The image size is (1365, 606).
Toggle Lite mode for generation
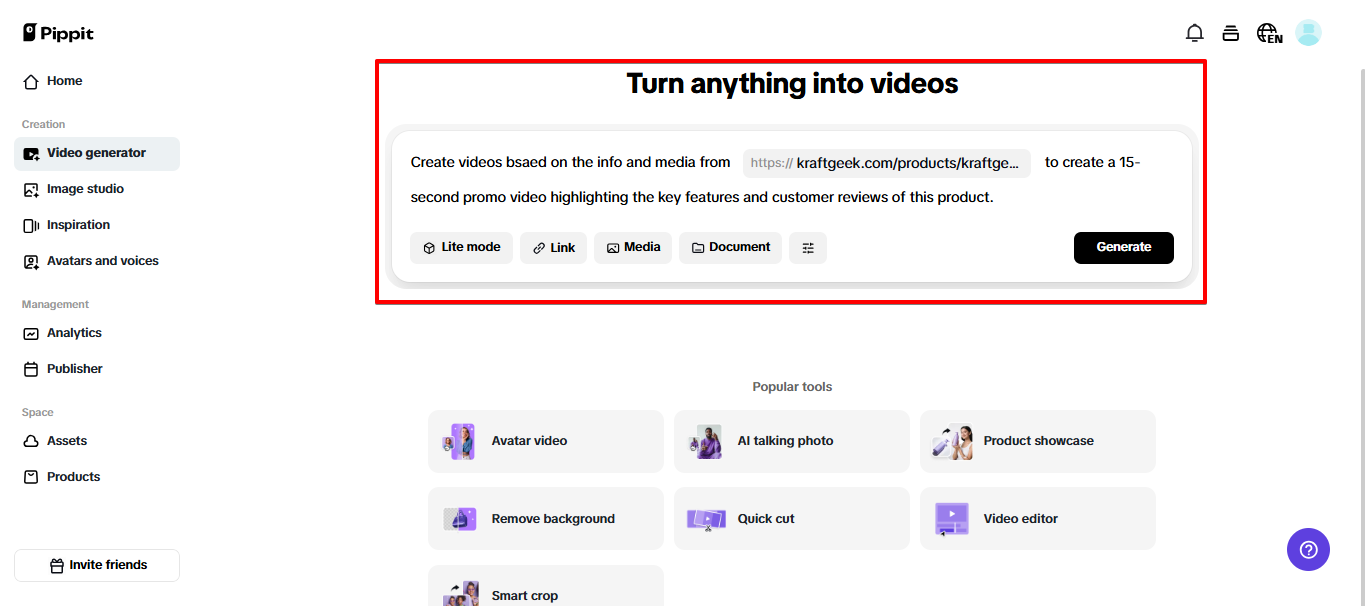click(x=461, y=247)
